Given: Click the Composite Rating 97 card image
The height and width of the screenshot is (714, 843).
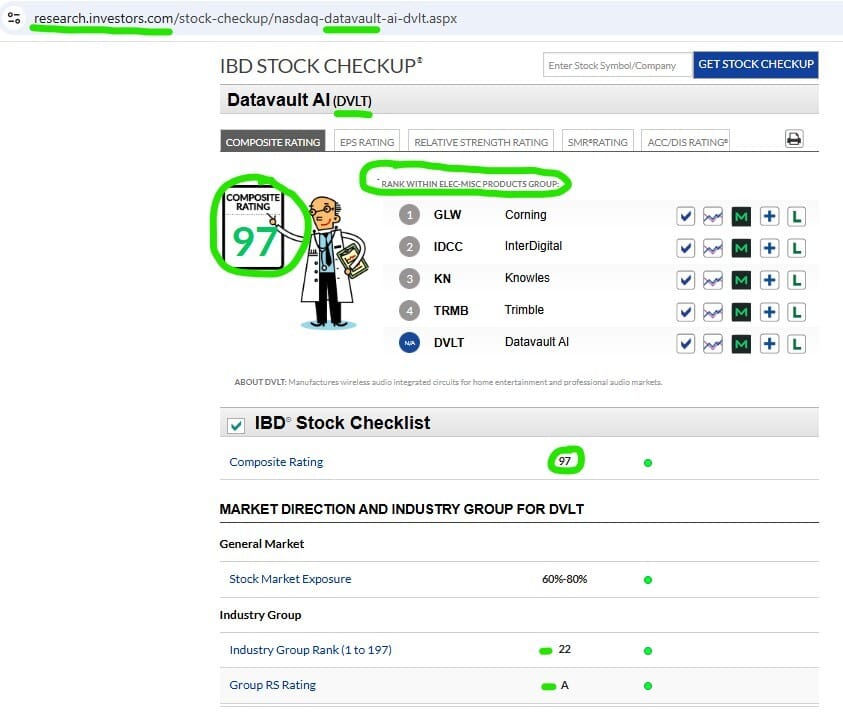Looking at the screenshot, I should 253,228.
